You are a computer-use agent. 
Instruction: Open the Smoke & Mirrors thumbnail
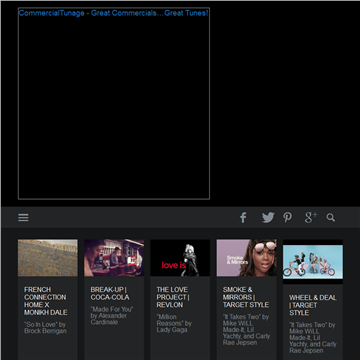(x=246, y=258)
